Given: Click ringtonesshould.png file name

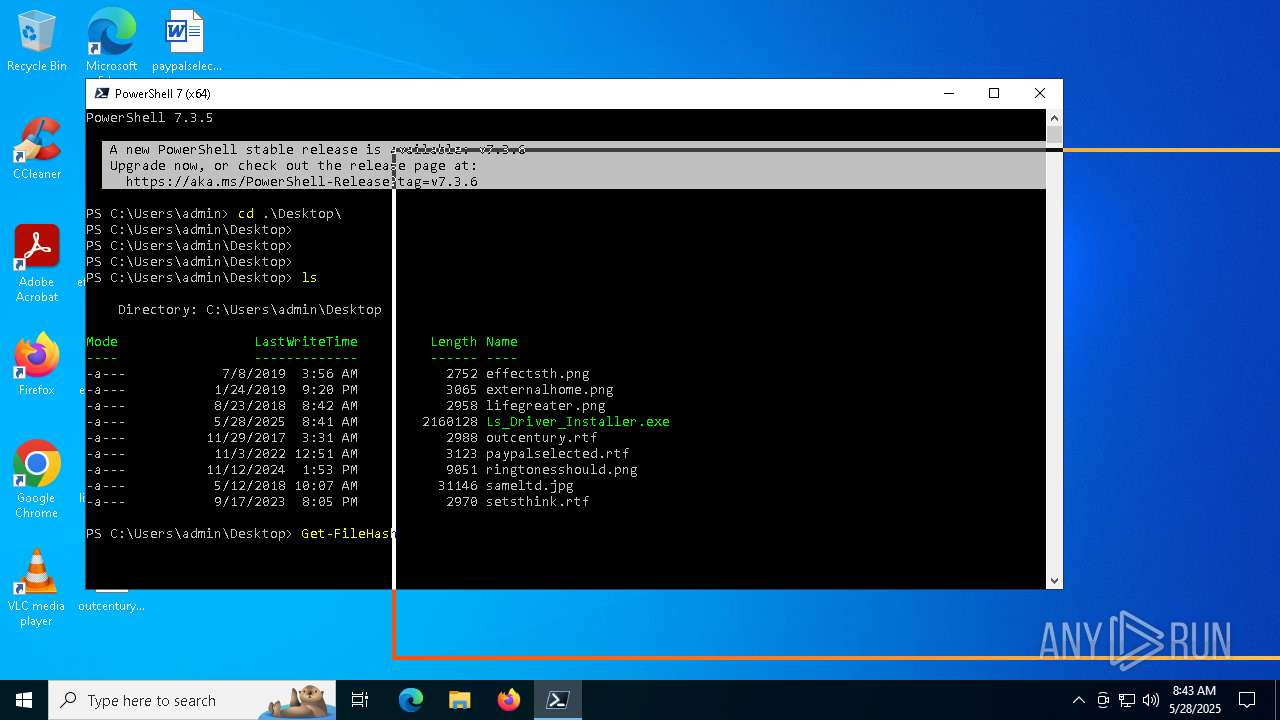Looking at the screenshot, I should [561, 470].
